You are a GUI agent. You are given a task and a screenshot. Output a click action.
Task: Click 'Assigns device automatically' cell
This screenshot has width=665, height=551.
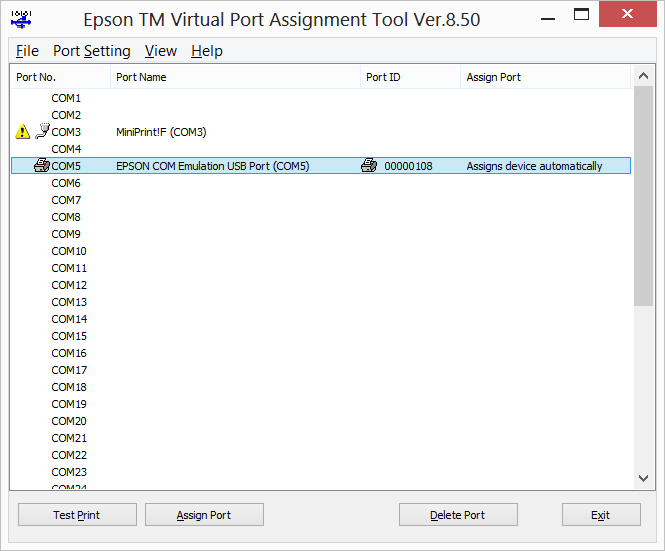coord(534,166)
